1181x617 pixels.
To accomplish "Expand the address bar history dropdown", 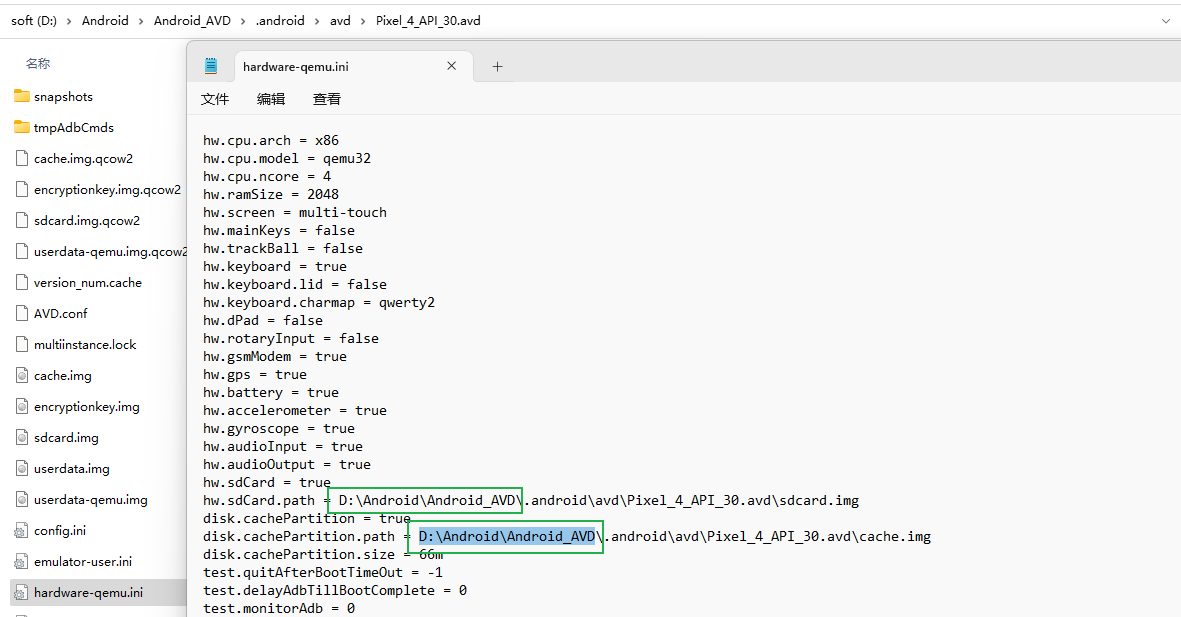I will (1166, 20).
